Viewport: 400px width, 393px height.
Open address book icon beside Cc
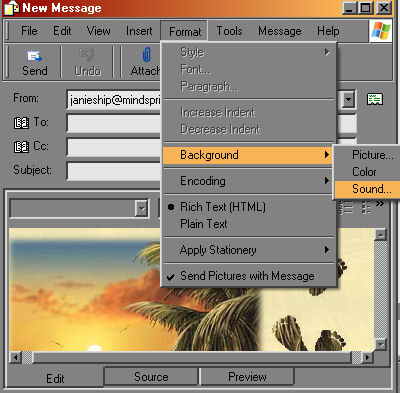21,147
